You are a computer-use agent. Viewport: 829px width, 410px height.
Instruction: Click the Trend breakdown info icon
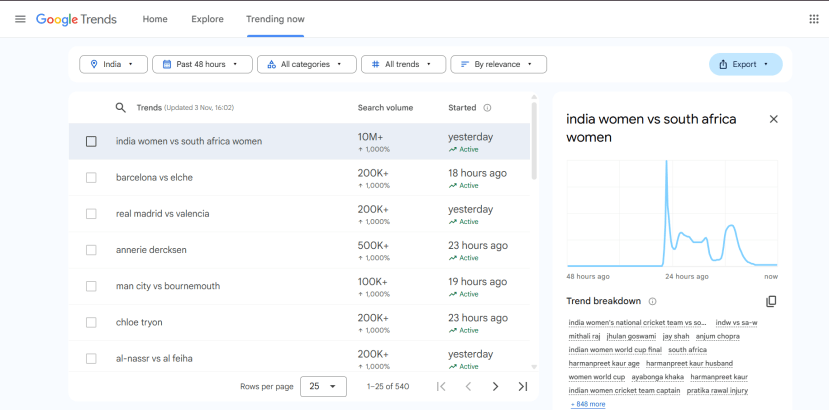click(652, 301)
